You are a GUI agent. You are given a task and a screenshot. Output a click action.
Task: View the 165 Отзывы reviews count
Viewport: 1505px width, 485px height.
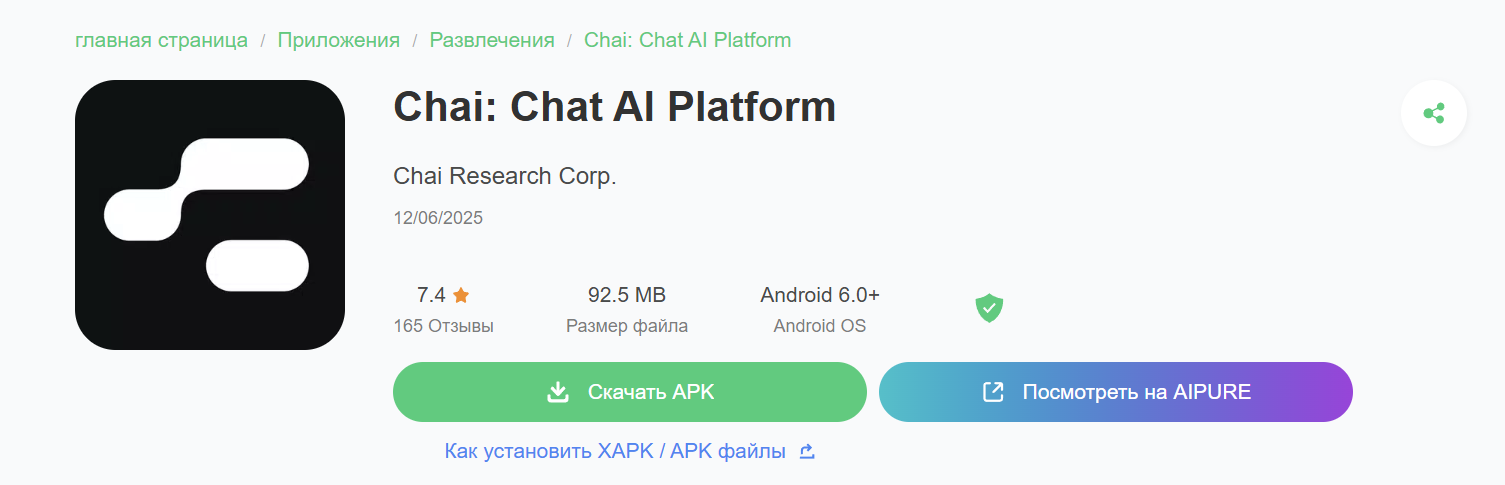pos(444,326)
